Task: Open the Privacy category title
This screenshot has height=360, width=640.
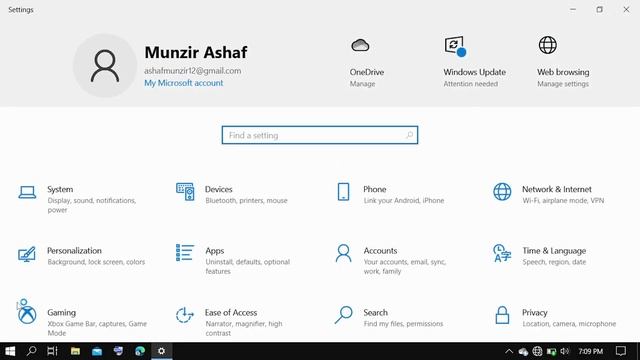Action: (535, 313)
